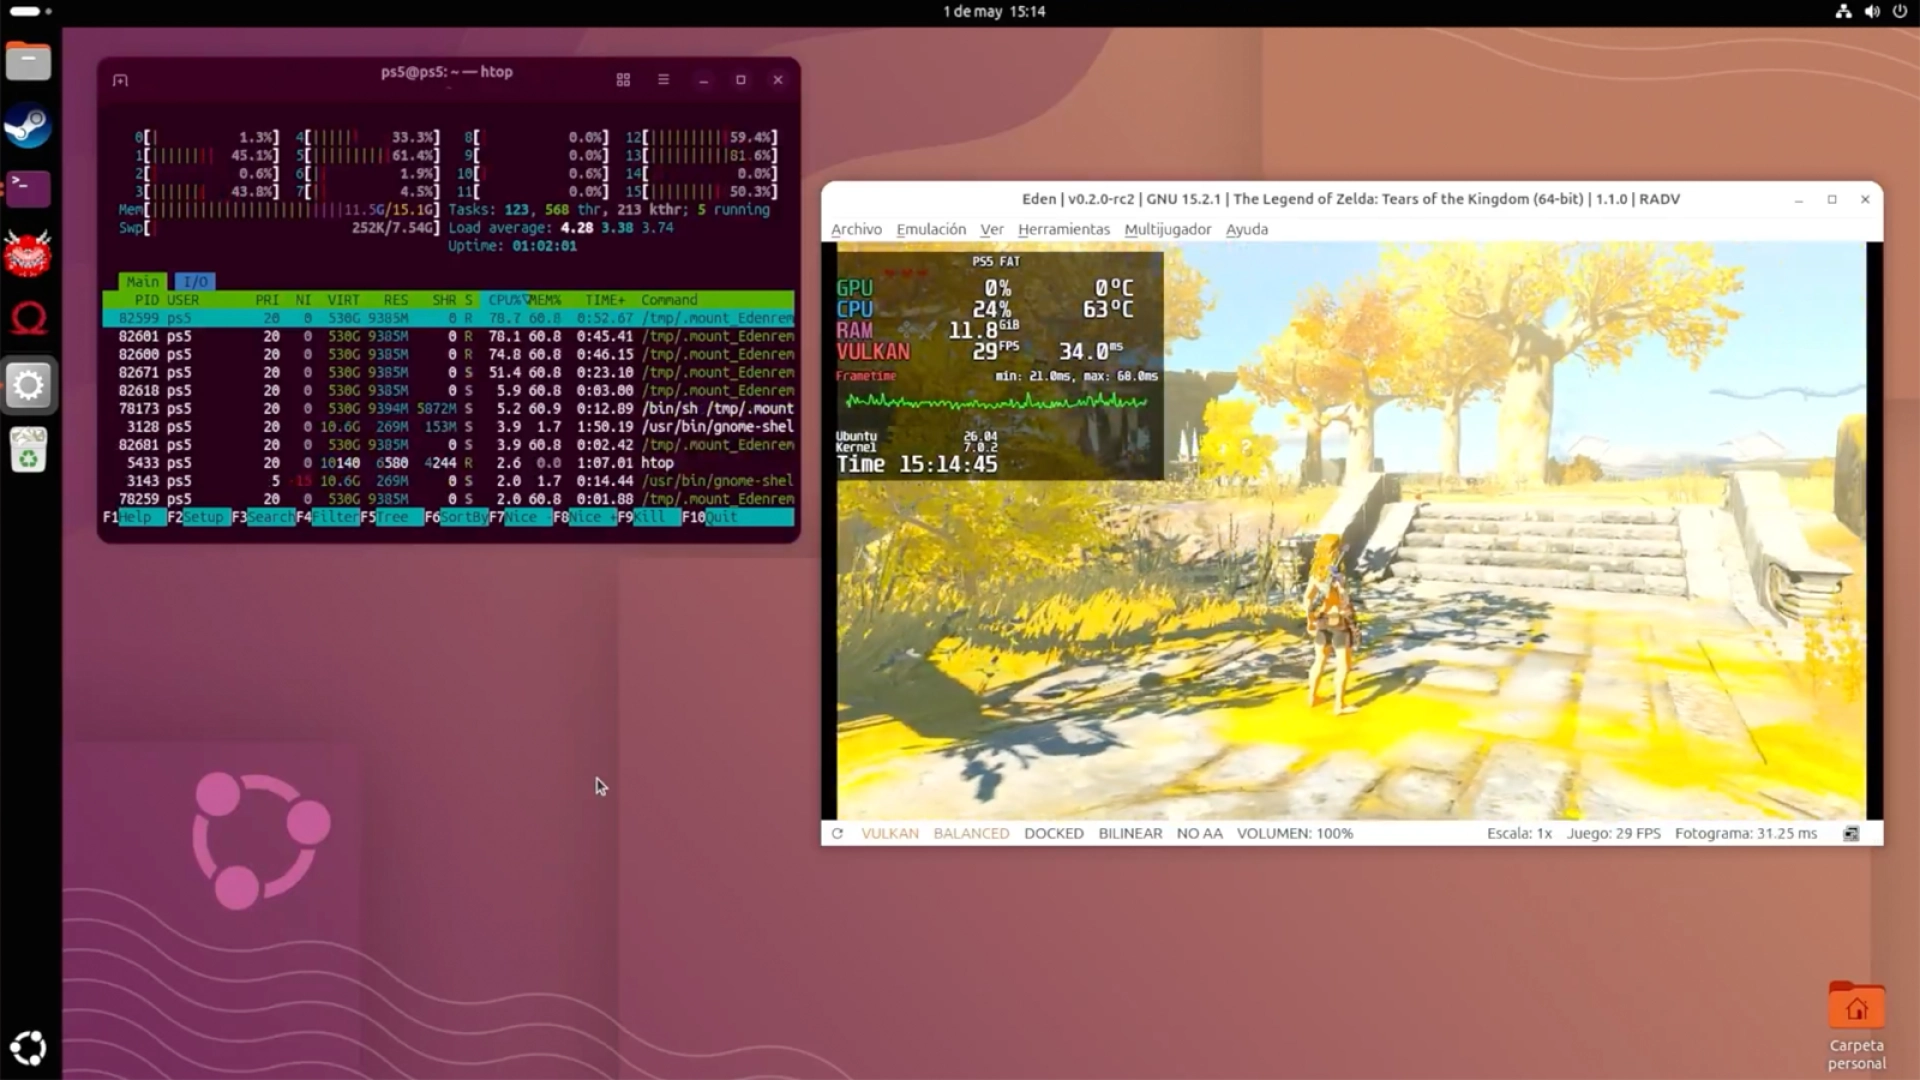Screen dimensions: 1920x1080
Task: Click the Mem usage bar in htop
Action: 280,210
